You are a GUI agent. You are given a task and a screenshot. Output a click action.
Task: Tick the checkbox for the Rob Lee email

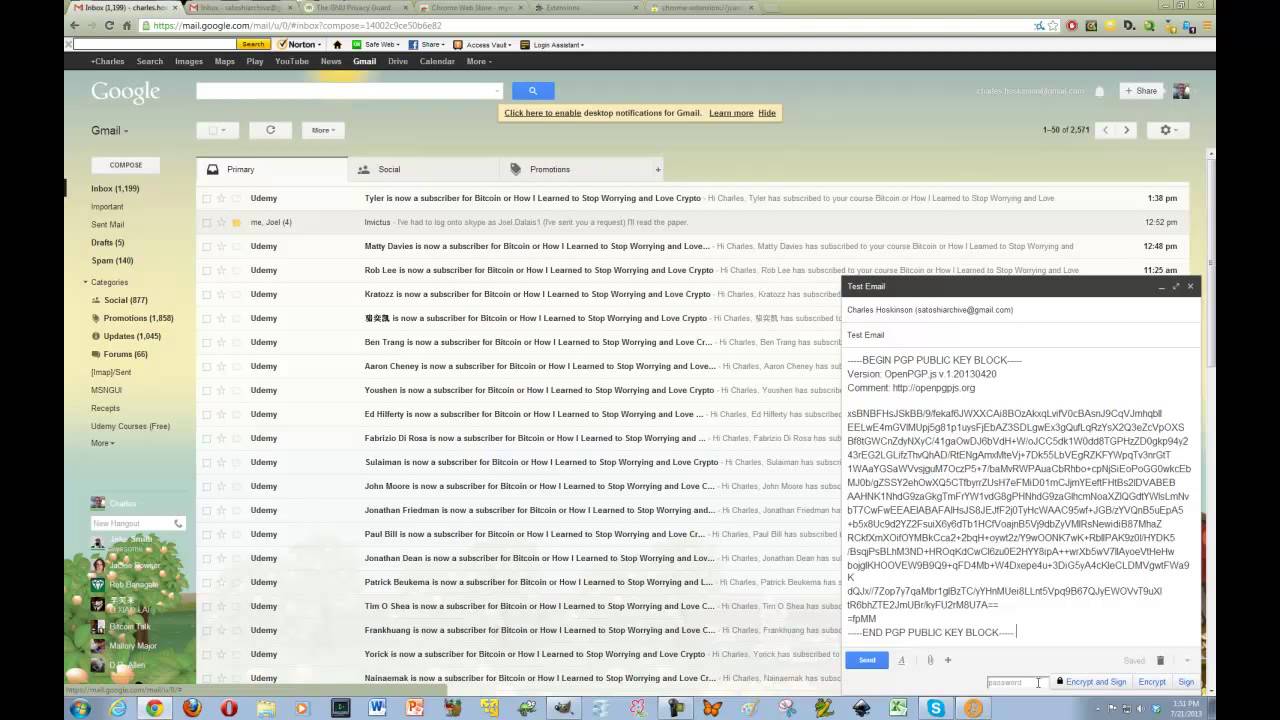click(x=207, y=270)
